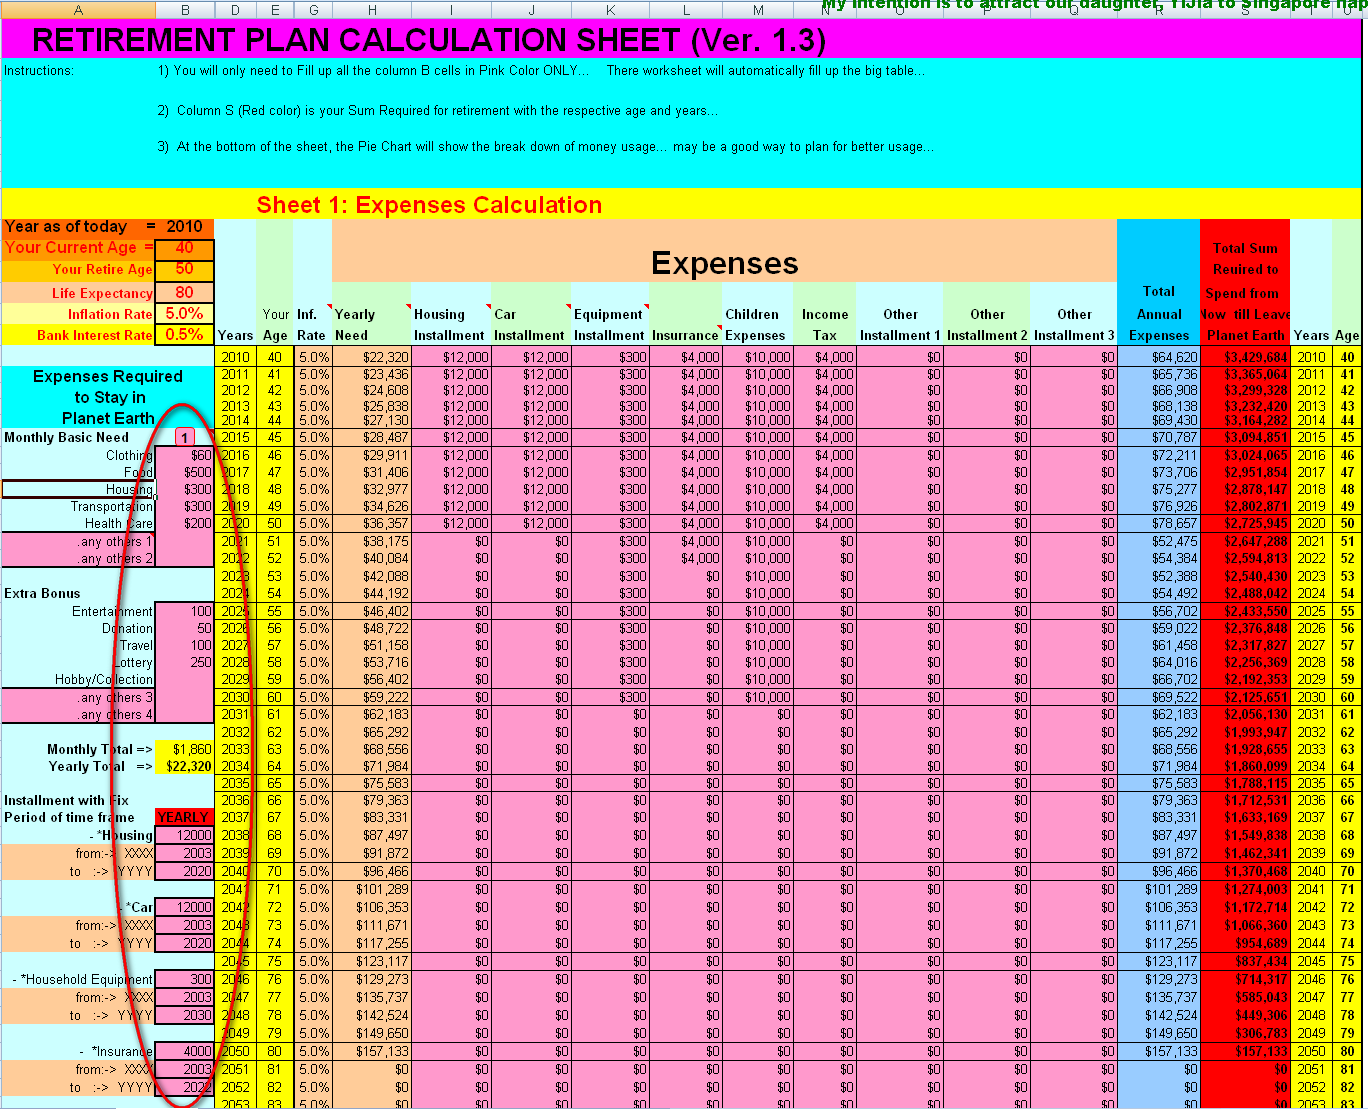The image size is (1368, 1109).
Task: Click the Total Annual Expenses column heading
Action: 1158,313
